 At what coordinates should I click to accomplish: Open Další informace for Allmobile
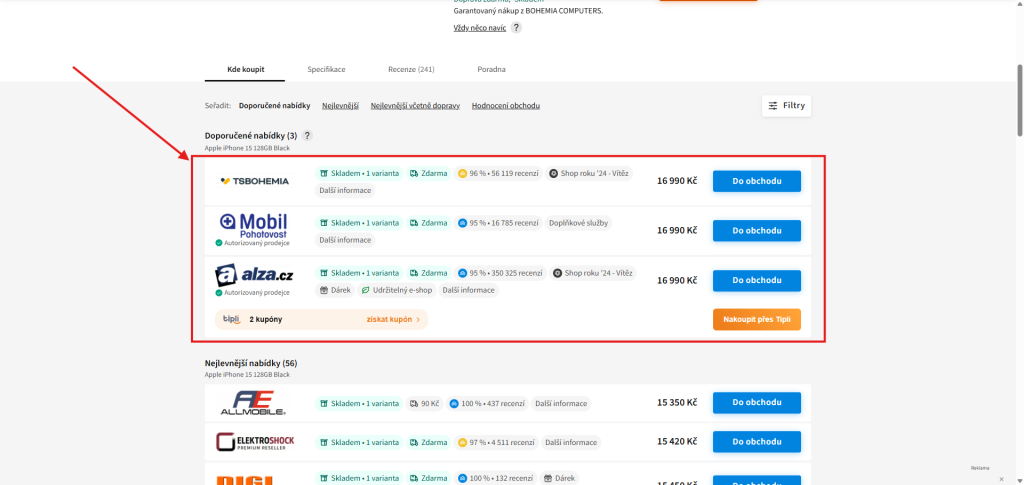(x=560, y=403)
